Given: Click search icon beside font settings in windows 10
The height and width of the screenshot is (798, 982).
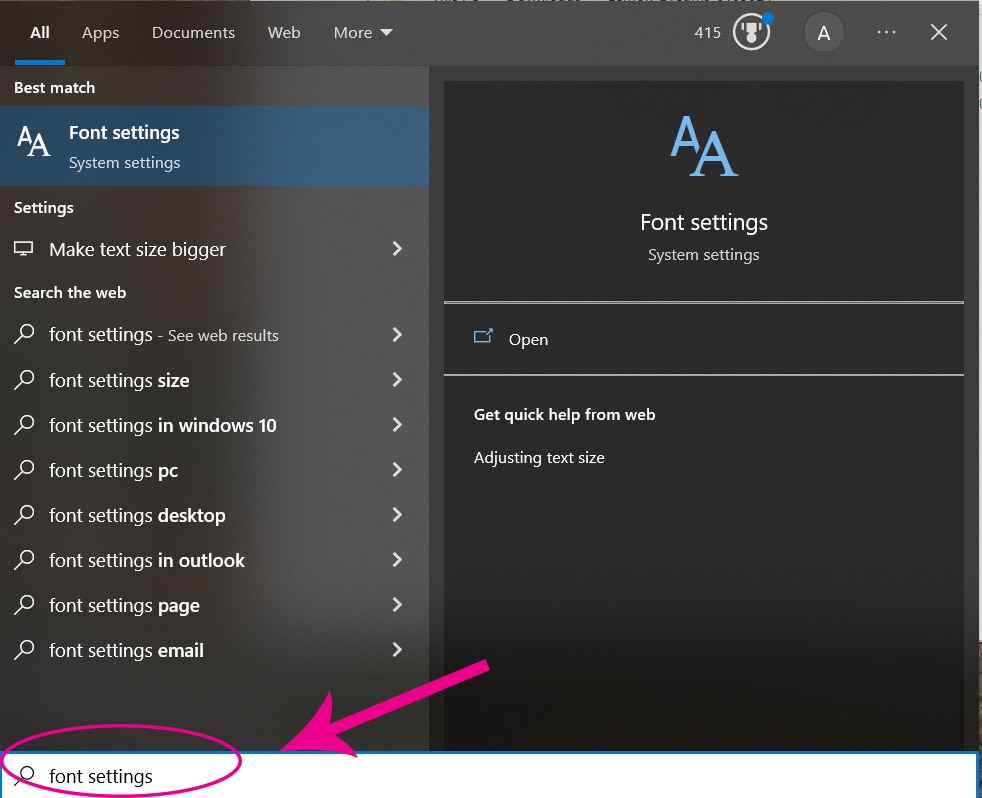Looking at the screenshot, I should click(x=24, y=425).
